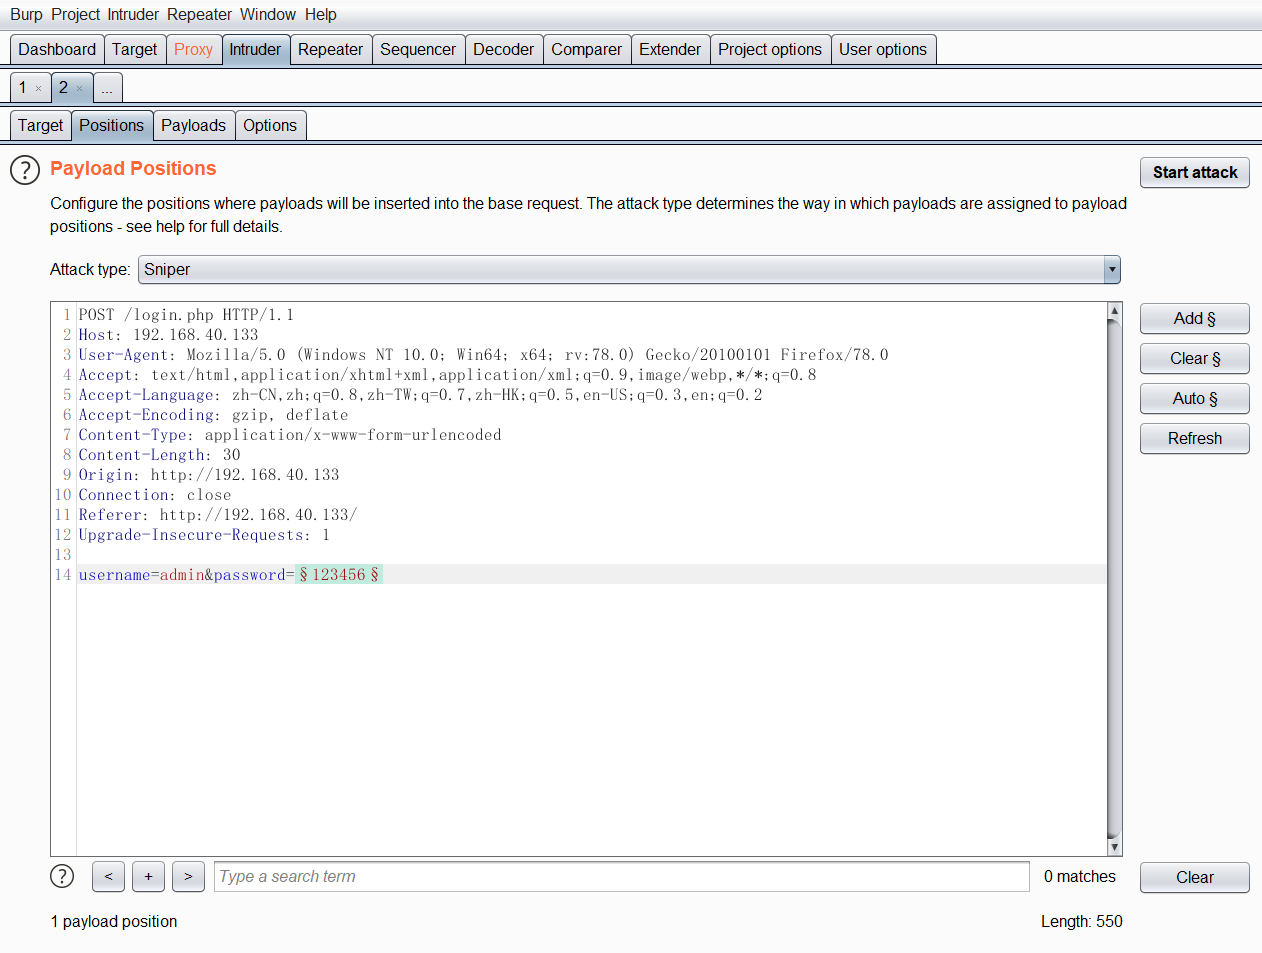1262x953 pixels.
Task: Select the Positions sub-tab
Action: click(111, 125)
